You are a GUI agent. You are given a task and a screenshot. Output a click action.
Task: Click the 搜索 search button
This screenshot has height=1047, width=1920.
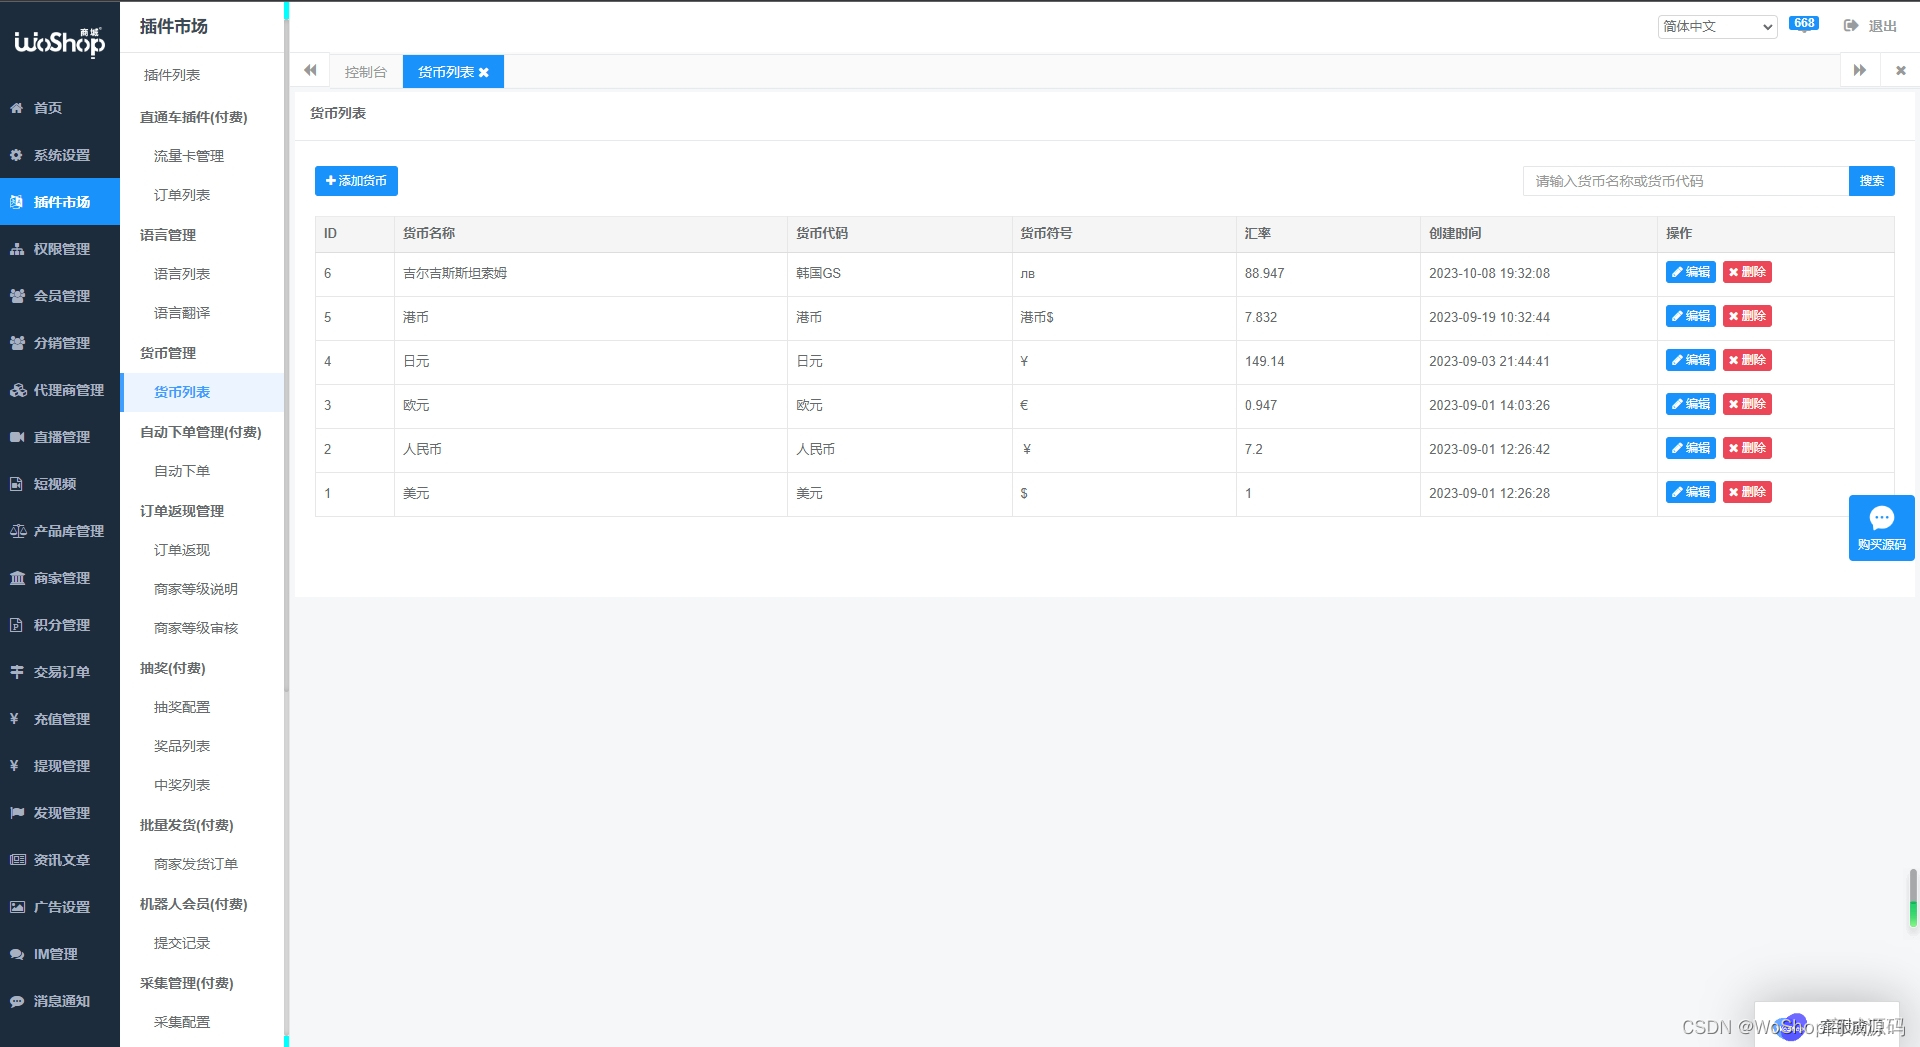click(1871, 181)
